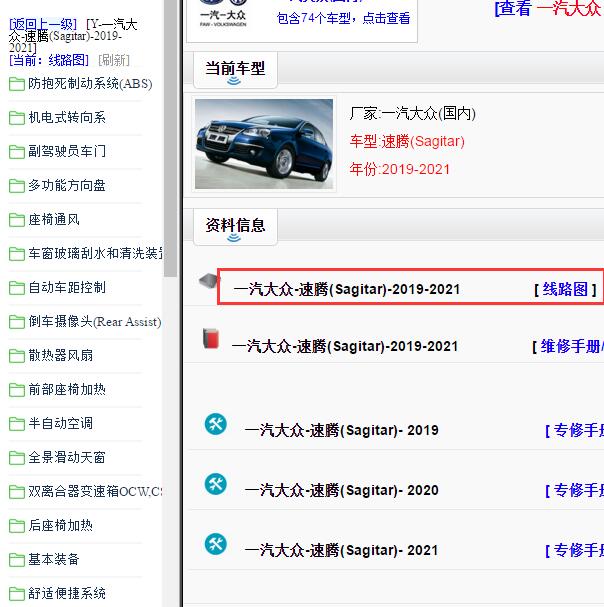Click folder icon beside 前部座椅加热

tap(17, 390)
